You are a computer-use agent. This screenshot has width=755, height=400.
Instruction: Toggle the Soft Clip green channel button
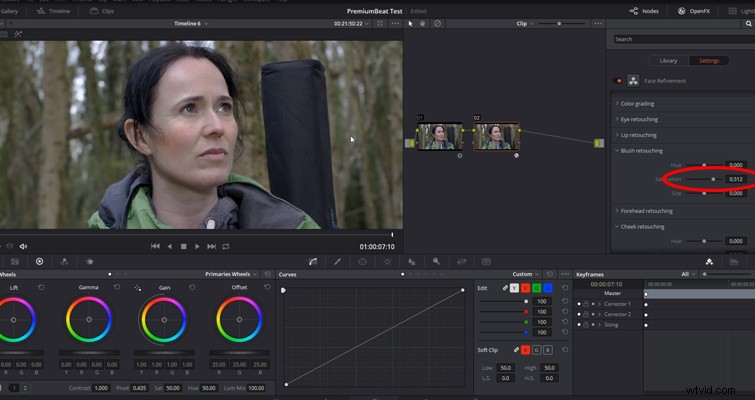click(x=536, y=350)
